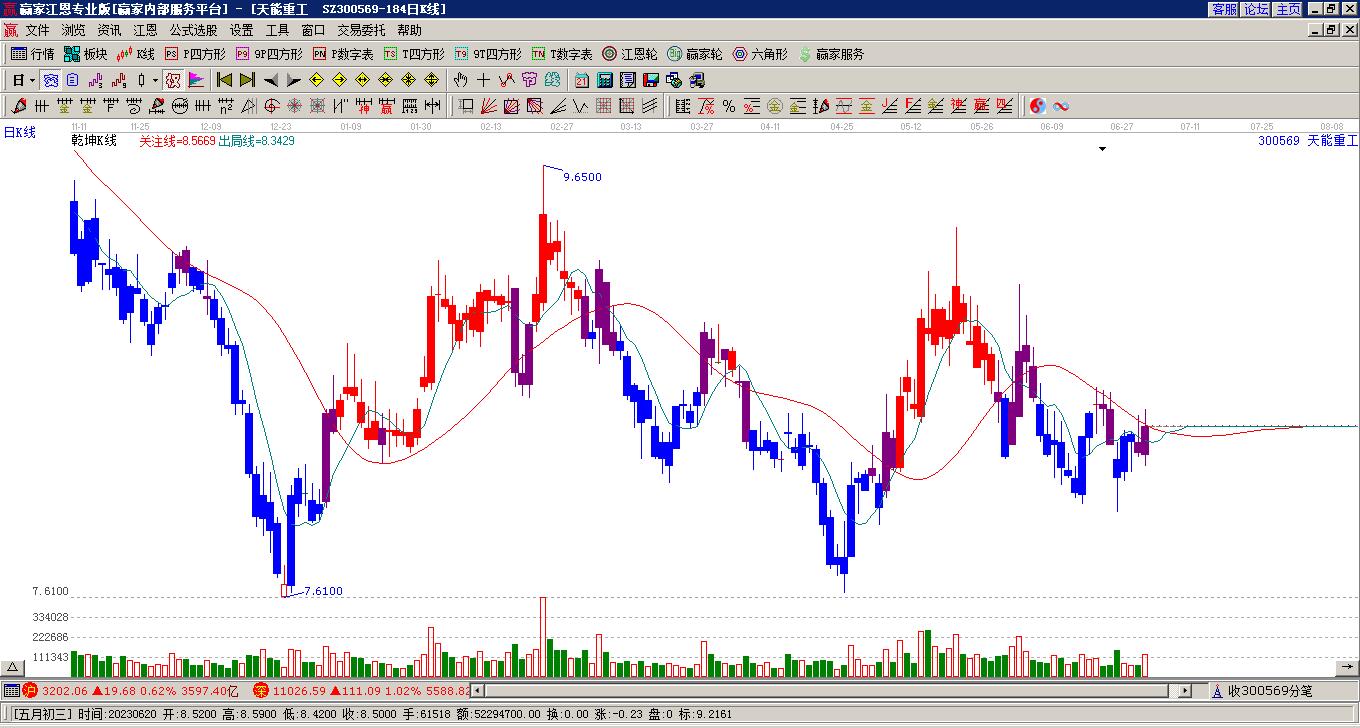Click the 客服 button in title bar
This screenshot has width=1360, height=728.
pyautogui.click(x=1224, y=9)
